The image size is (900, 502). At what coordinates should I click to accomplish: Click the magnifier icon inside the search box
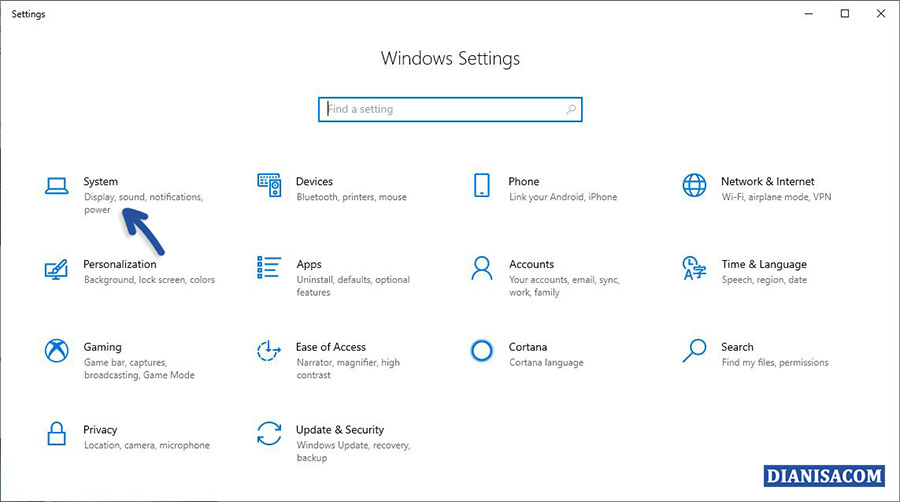[571, 109]
